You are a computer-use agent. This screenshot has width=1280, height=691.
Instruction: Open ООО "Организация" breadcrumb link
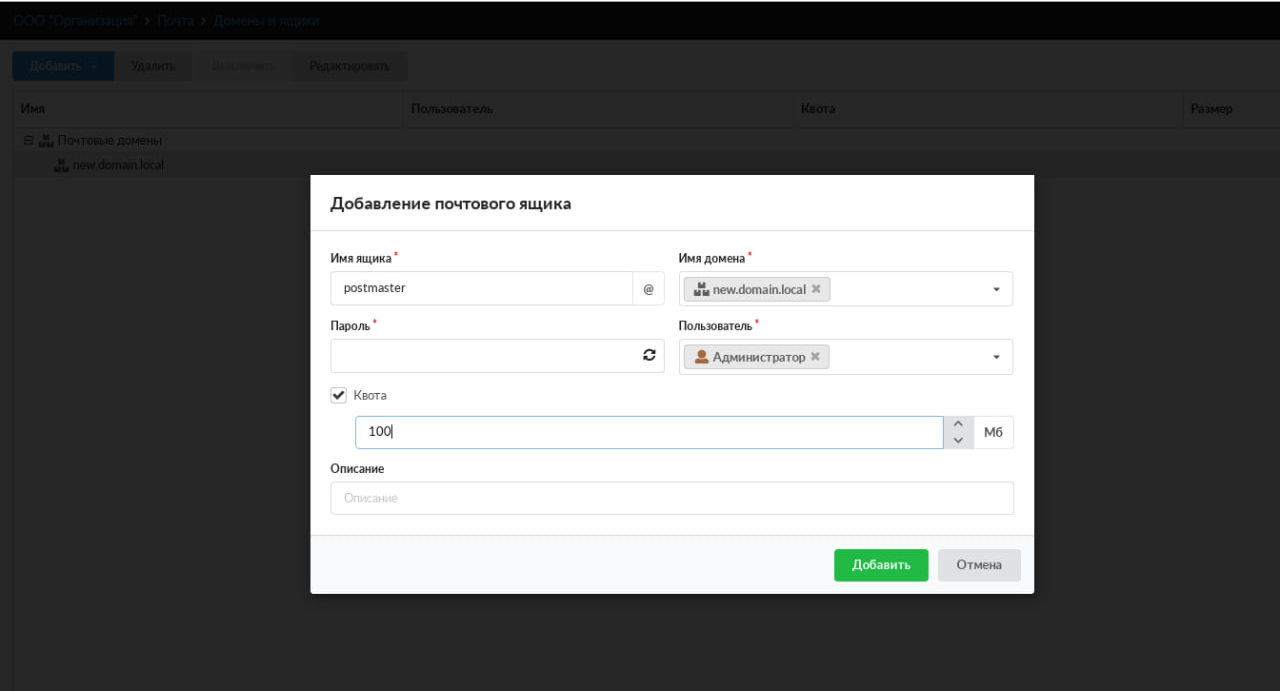[x=75, y=21]
